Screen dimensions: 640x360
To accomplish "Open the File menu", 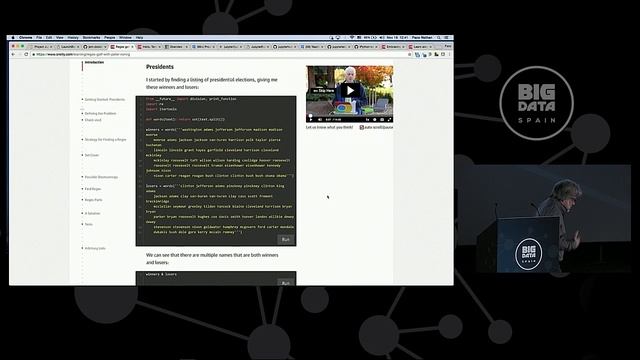I will (39, 38).
